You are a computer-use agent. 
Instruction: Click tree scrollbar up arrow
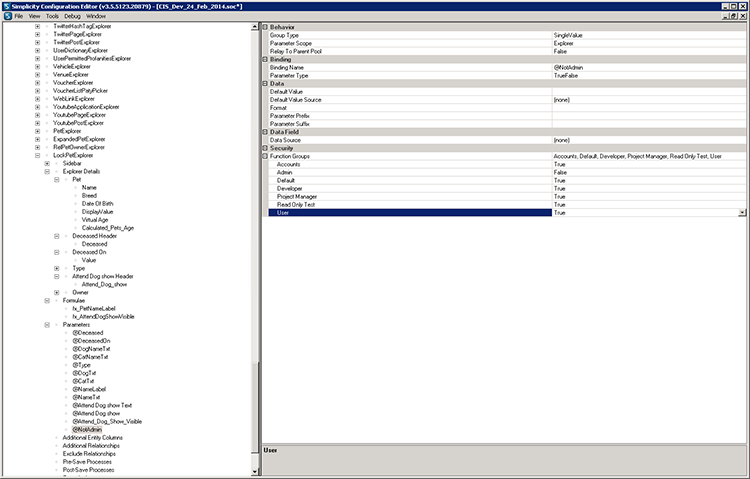click(x=254, y=27)
